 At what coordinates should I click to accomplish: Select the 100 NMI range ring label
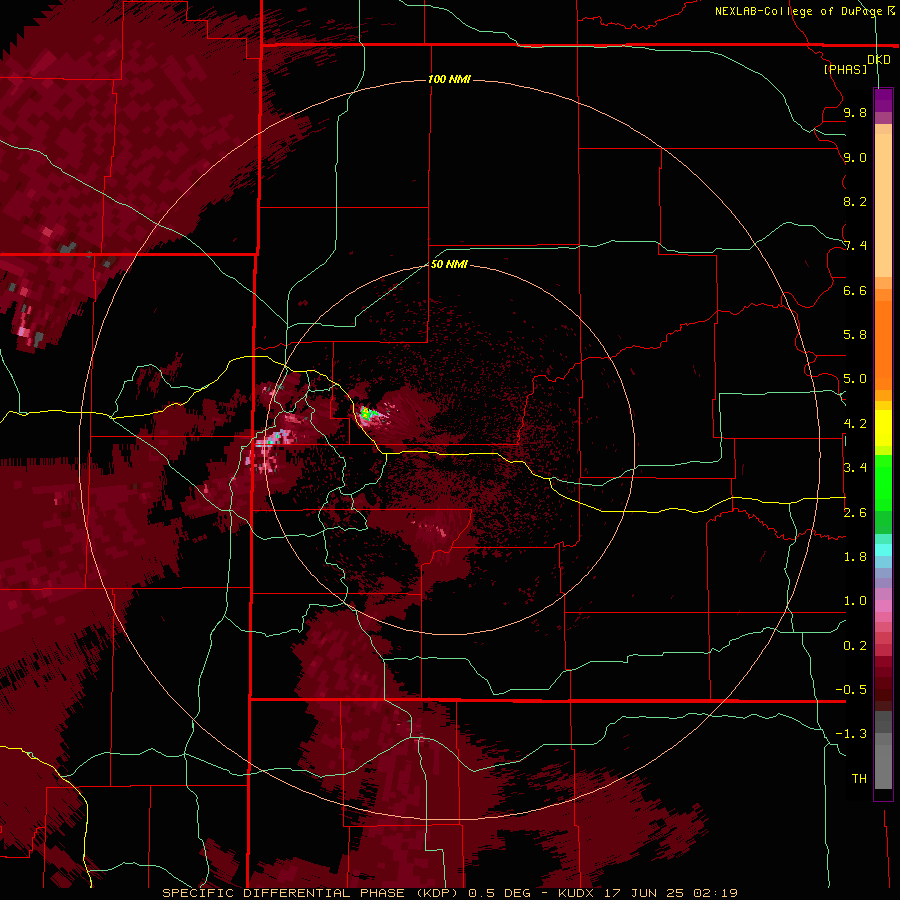449,79
